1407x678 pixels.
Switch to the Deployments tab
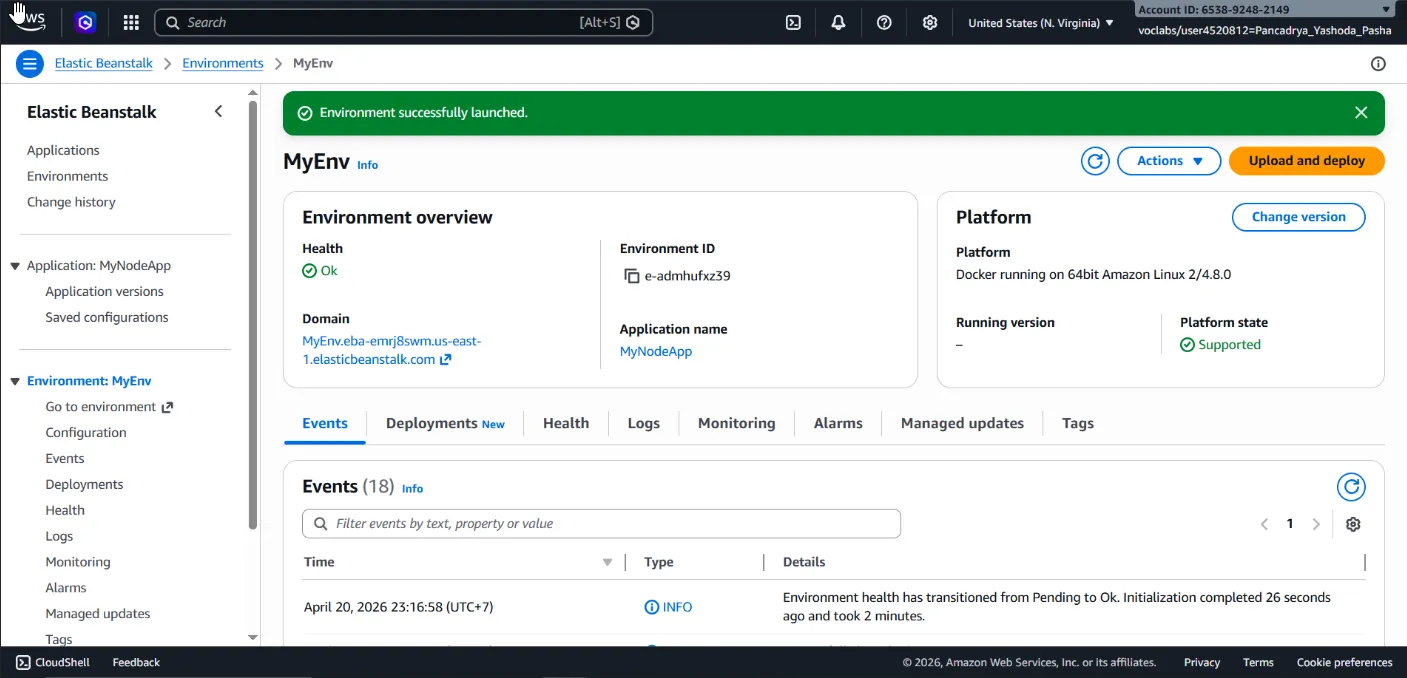coord(445,424)
